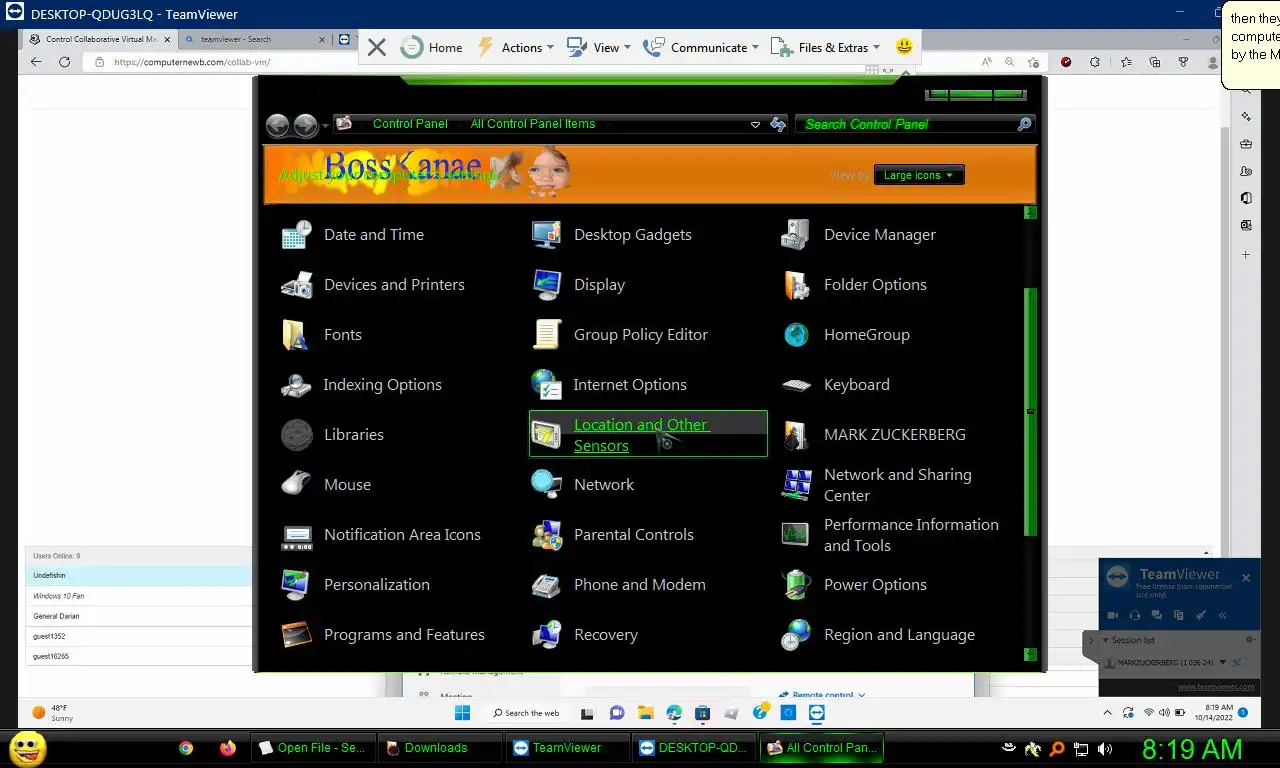Viewport: 1280px width, 768px height.
Task: Open Phone and Modem
Action: pos(618,585)
